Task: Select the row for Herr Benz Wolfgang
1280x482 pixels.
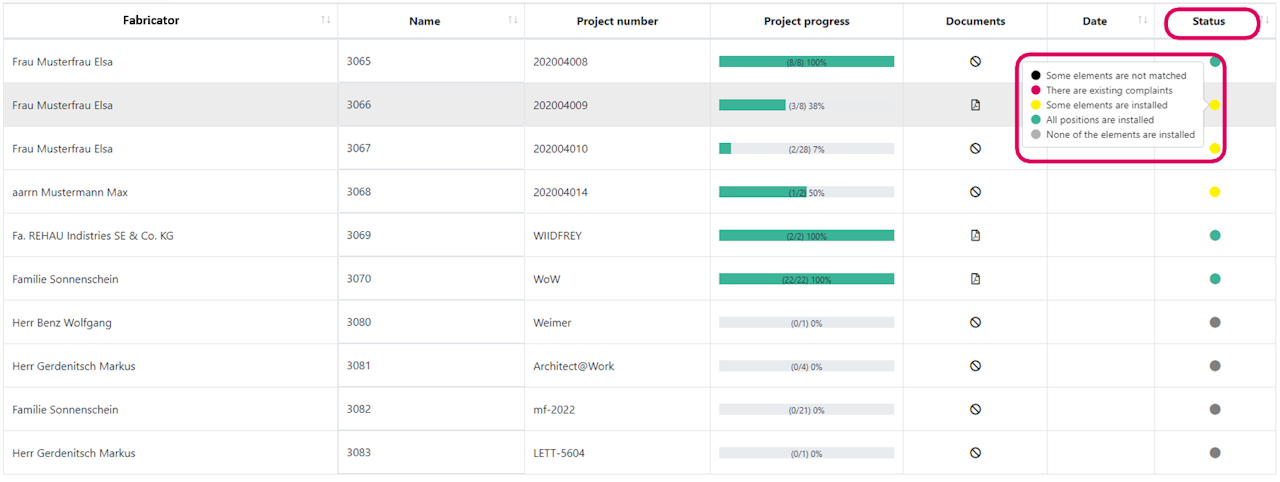Action: [x=62, y=323]
